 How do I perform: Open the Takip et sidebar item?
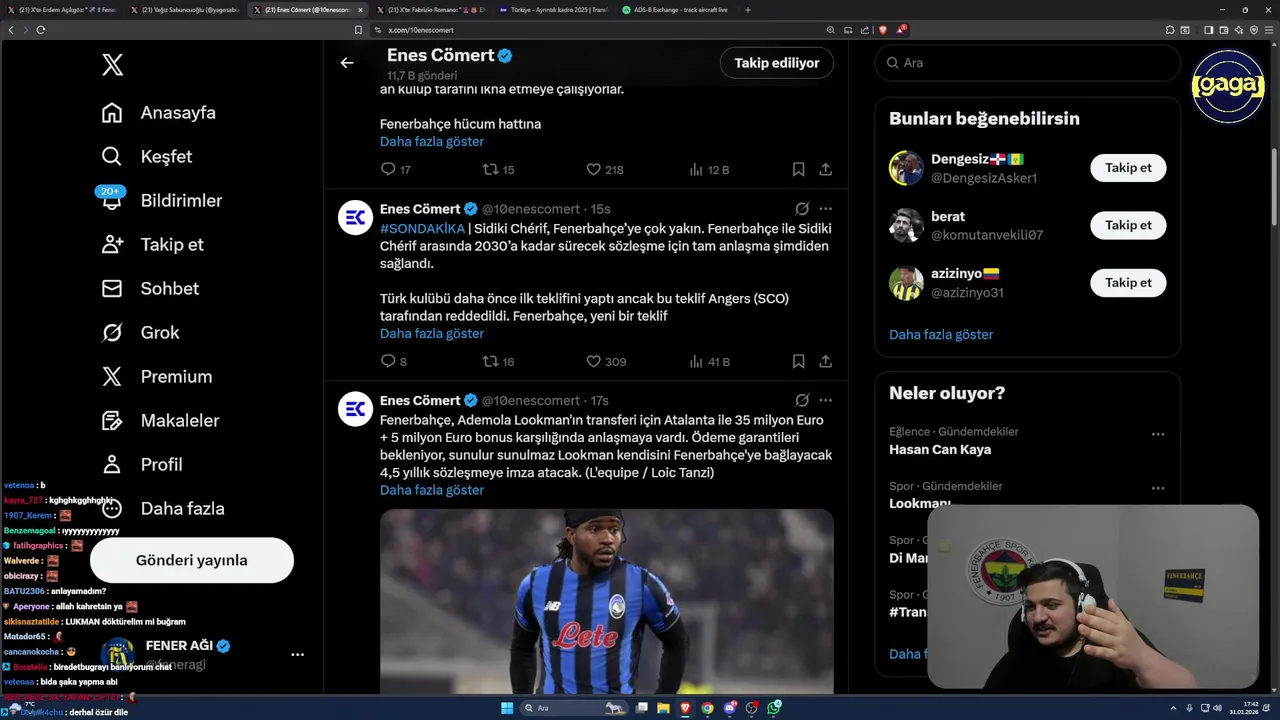(x=152, y=245)
